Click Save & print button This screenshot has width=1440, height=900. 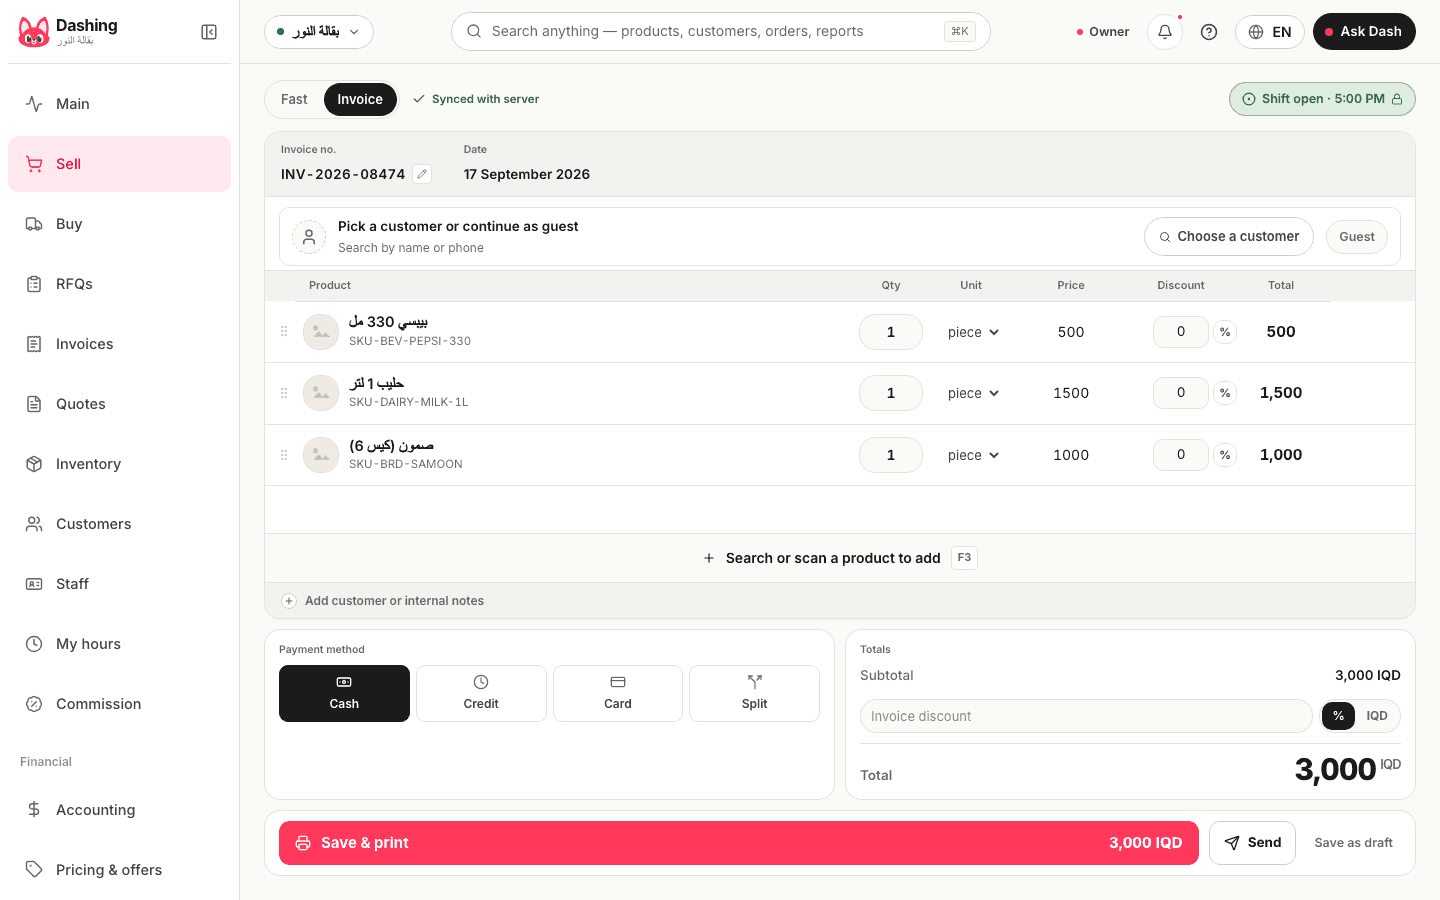(739, 843)
